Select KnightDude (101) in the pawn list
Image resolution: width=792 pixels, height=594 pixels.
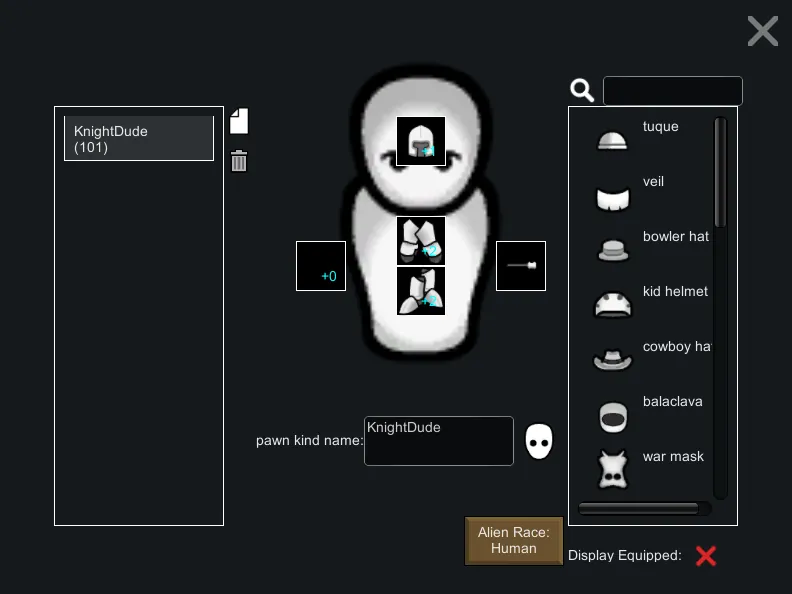(139, 139)
